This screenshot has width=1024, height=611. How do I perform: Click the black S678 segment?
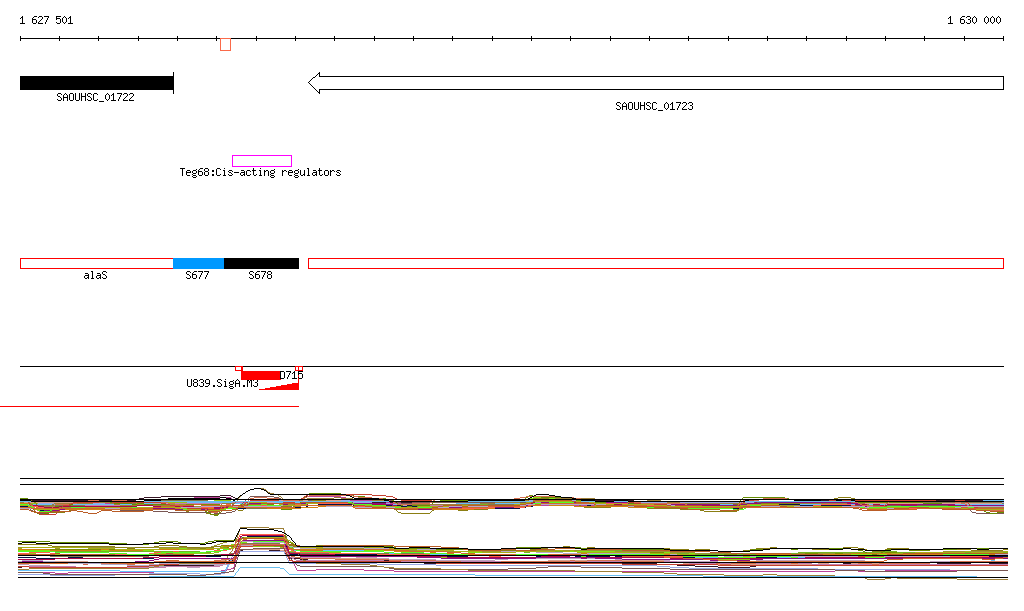coord(261,263)
